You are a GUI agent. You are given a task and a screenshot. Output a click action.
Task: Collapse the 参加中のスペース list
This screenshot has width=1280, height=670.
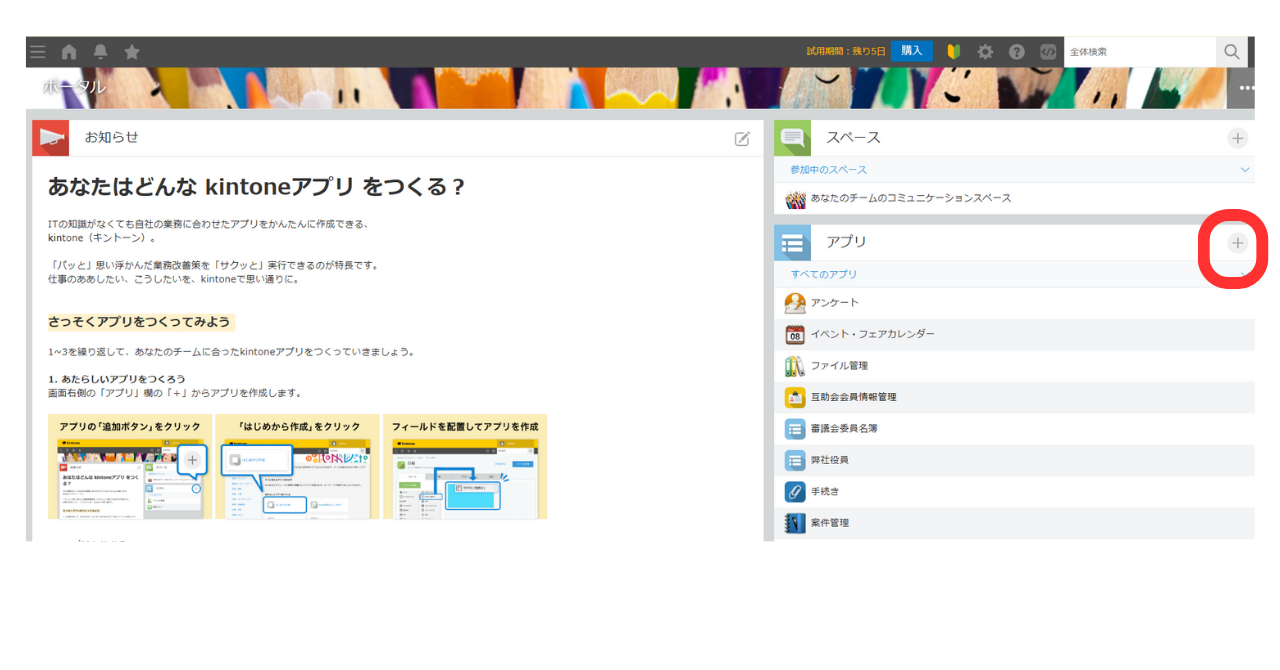coord(1245,169)
